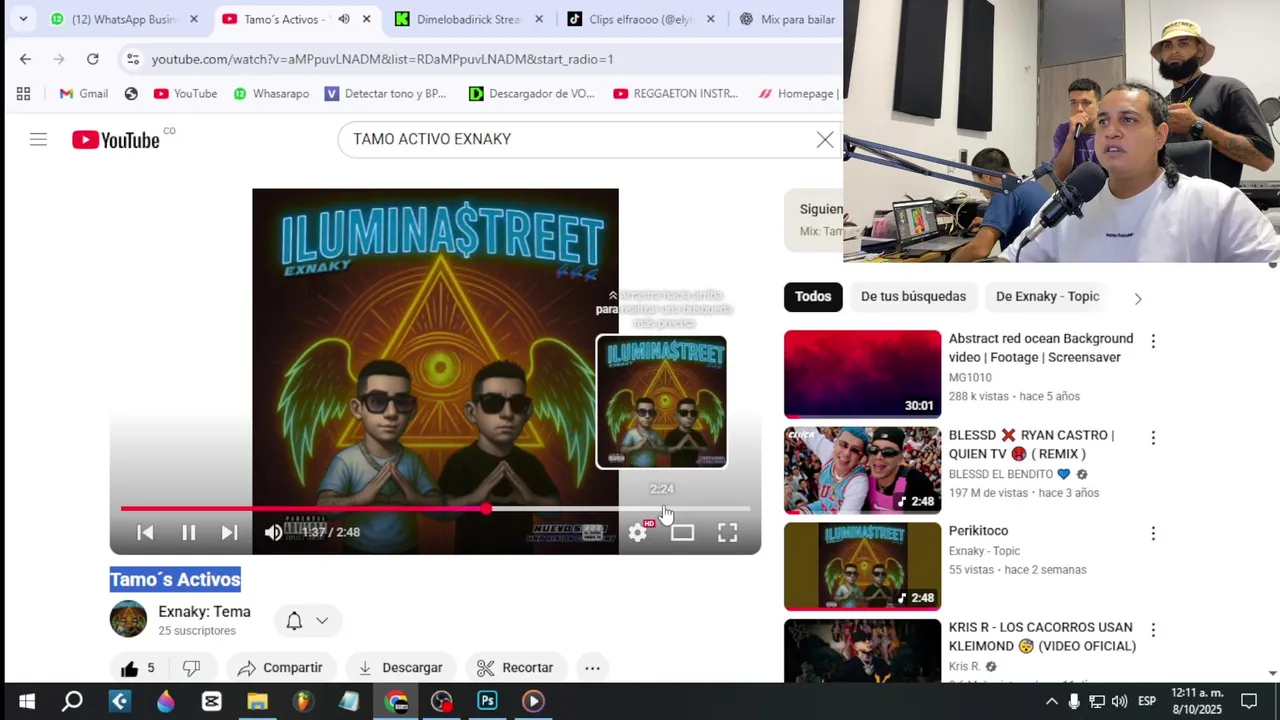Open options menu for Perikitoco
Viewport: 1280px width, 720px height.
(1153, 533)
